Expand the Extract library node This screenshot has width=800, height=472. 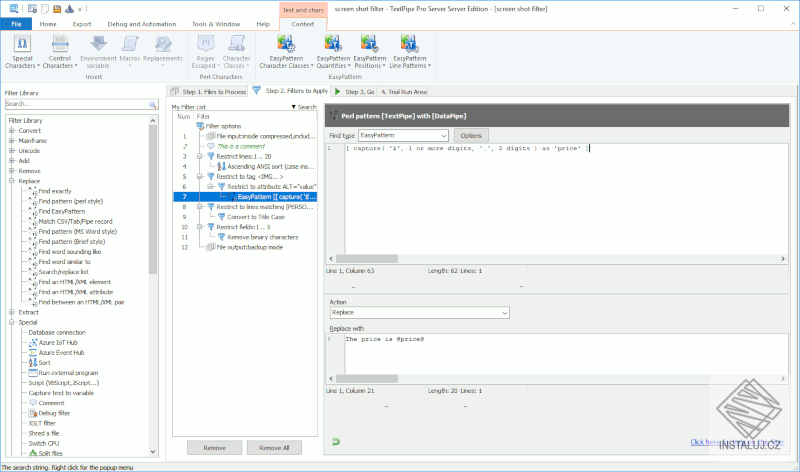tap(12, 312)
